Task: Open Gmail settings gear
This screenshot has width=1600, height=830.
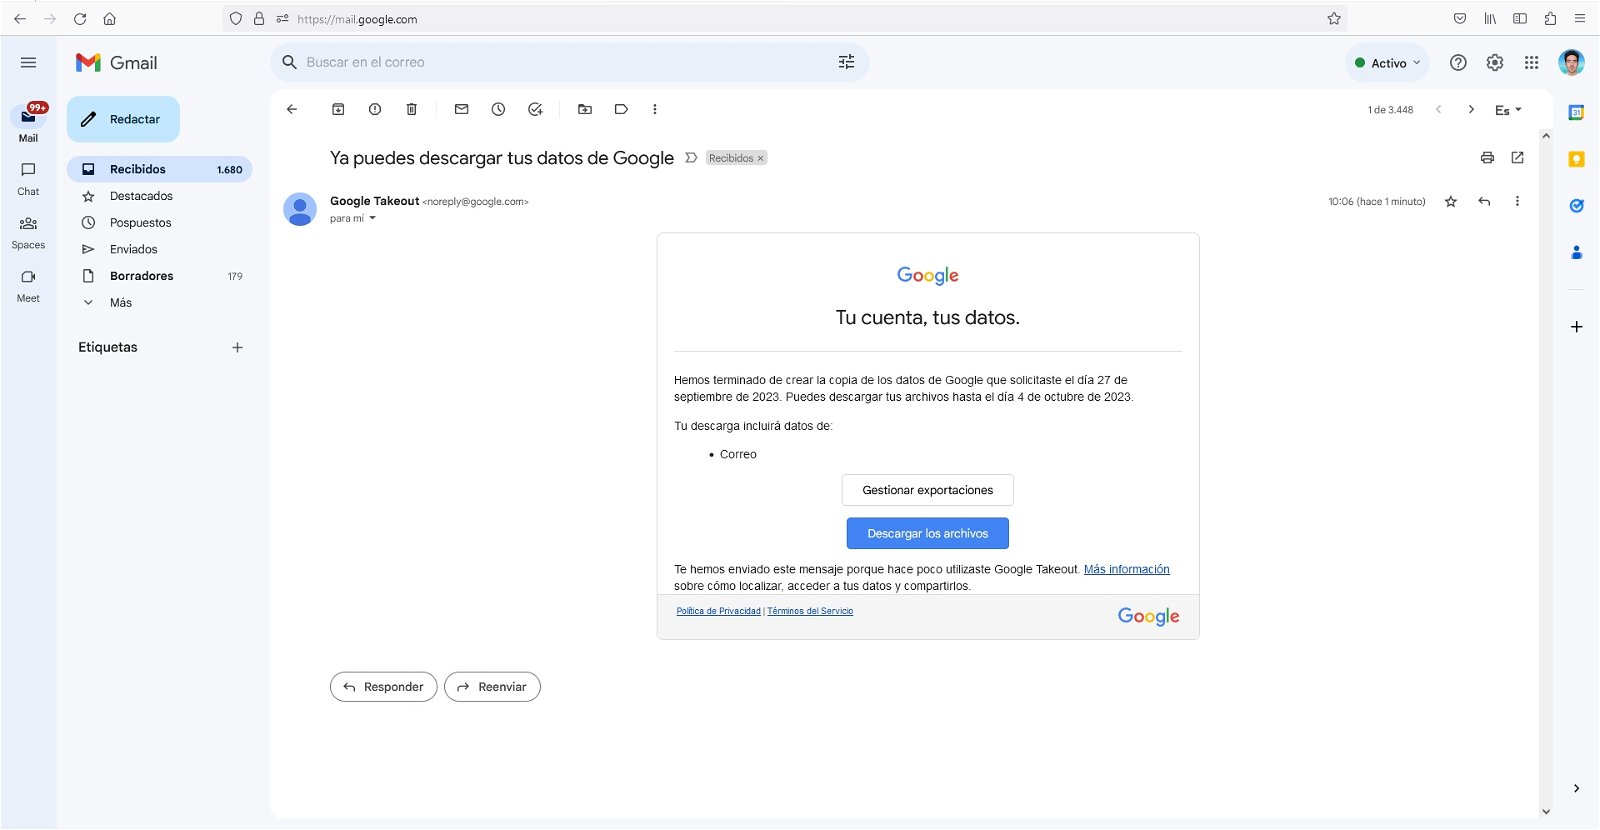Action: tap(1495, 63)
